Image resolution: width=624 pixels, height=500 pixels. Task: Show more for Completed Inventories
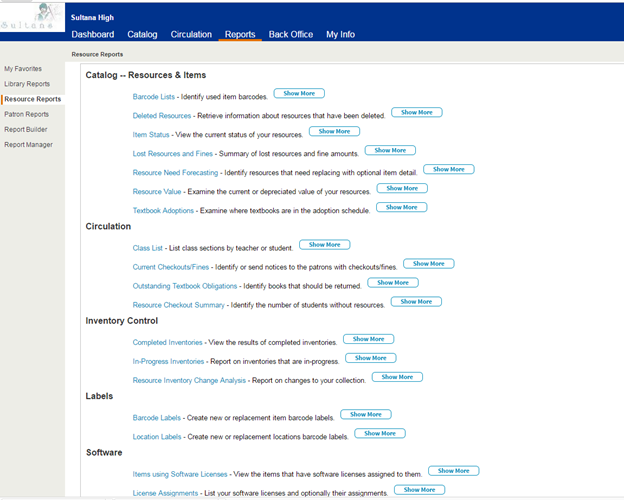coord(369,339)
